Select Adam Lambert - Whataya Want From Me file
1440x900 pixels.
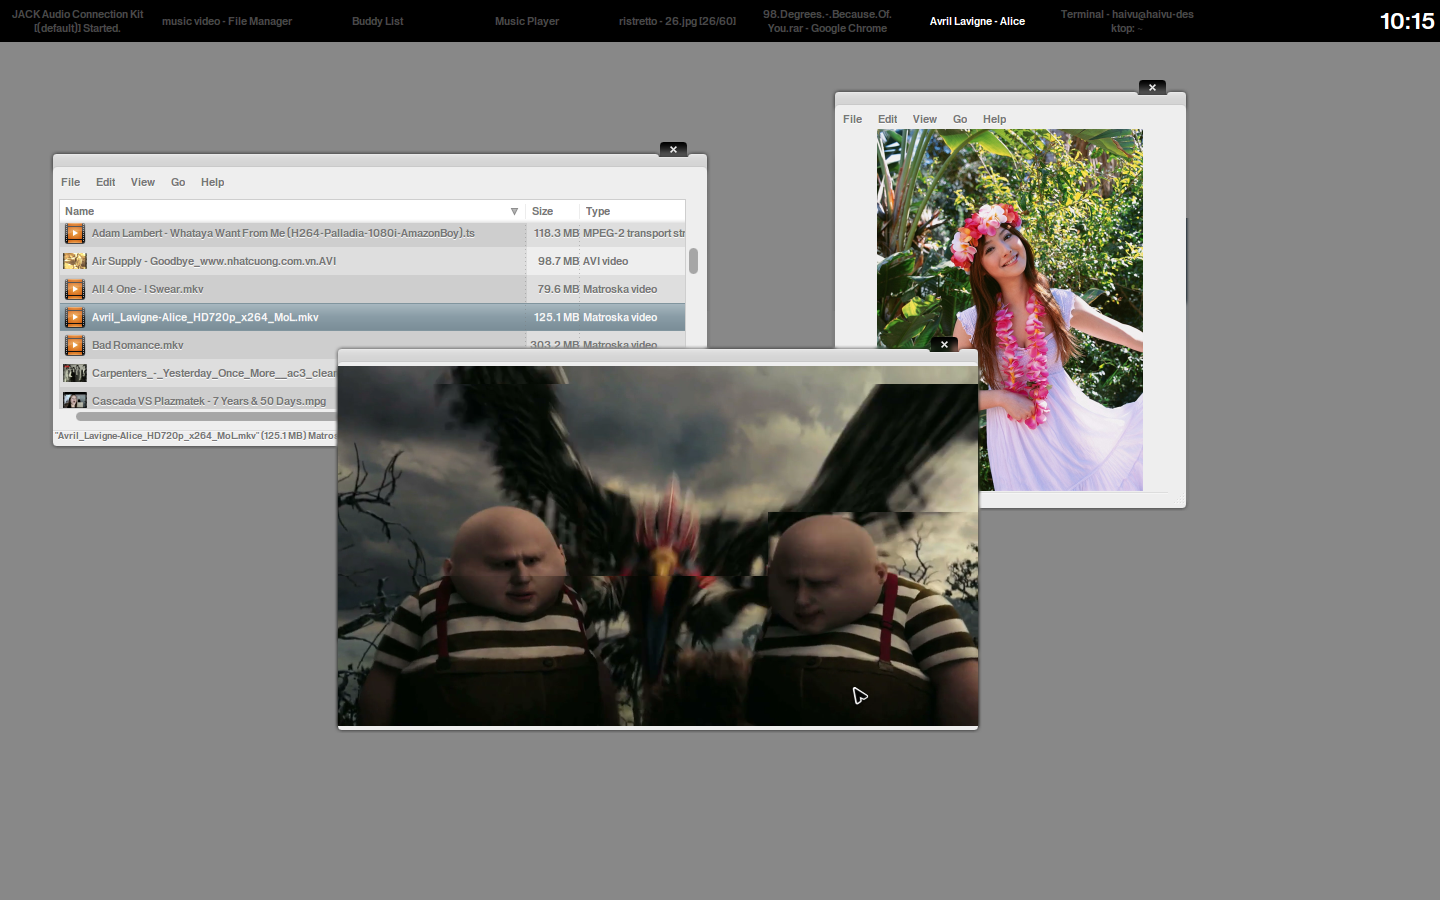pyautogui.click(x=283, y=233)
